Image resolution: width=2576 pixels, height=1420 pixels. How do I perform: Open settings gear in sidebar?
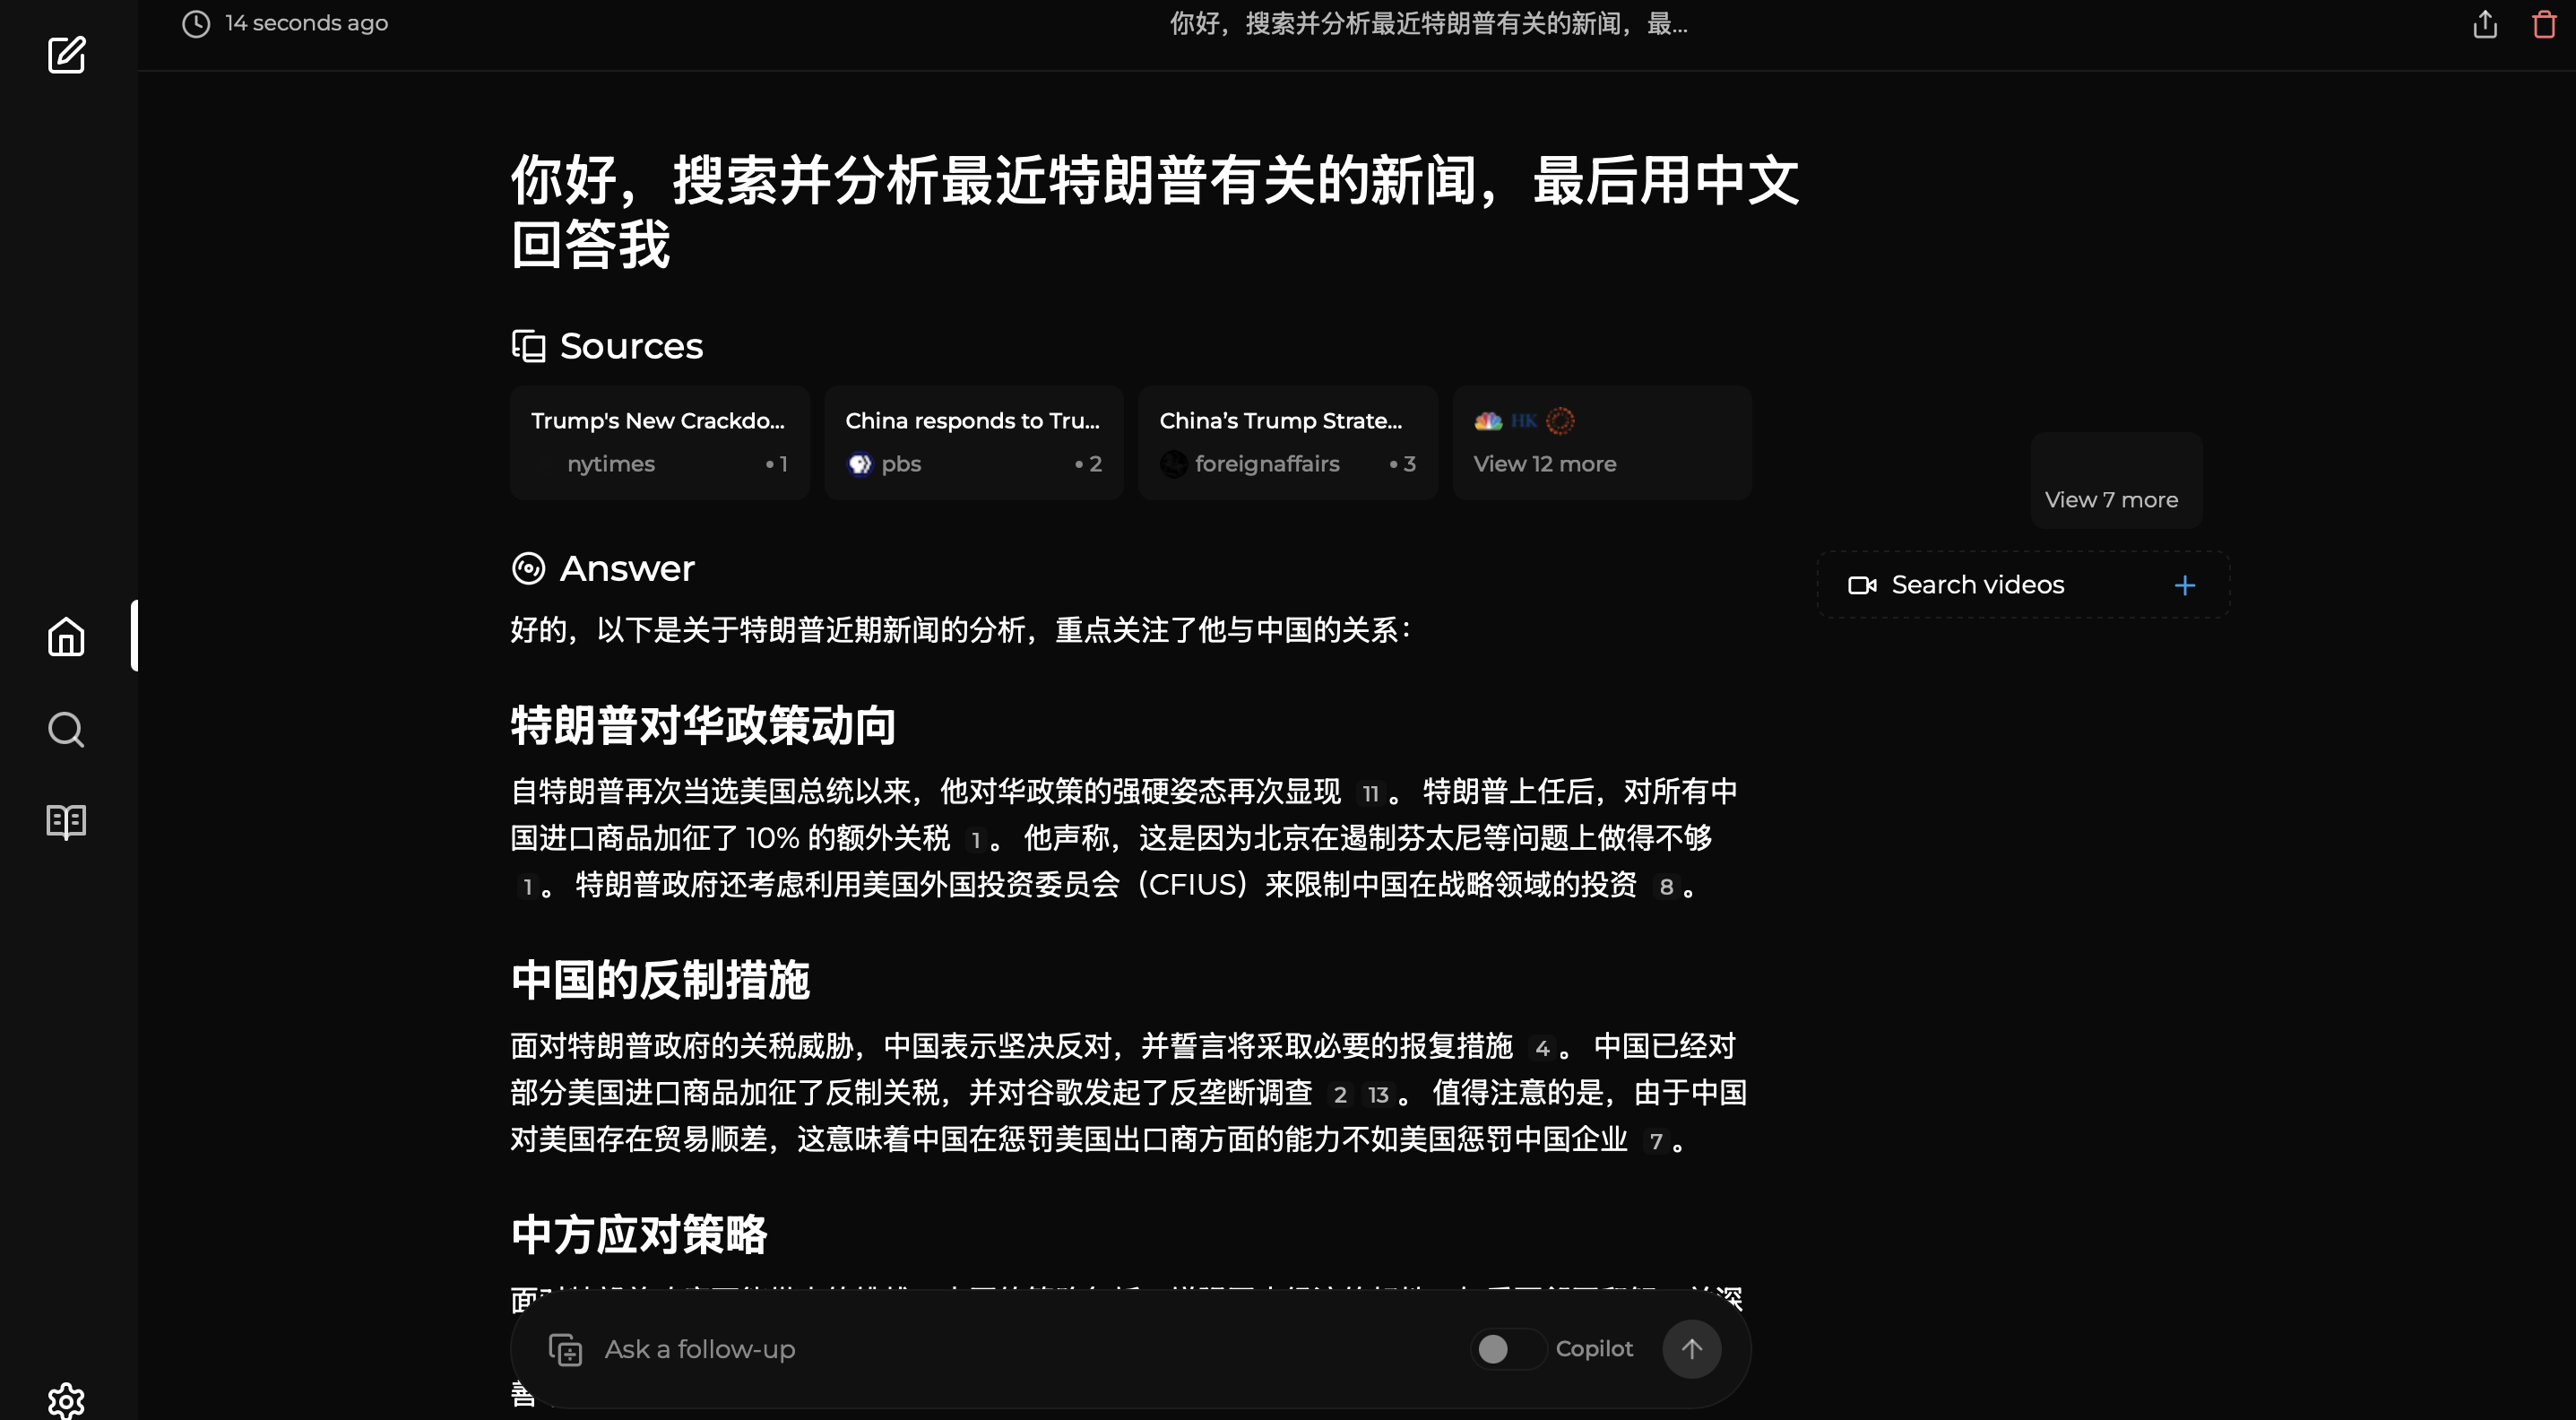[66, 1400]
